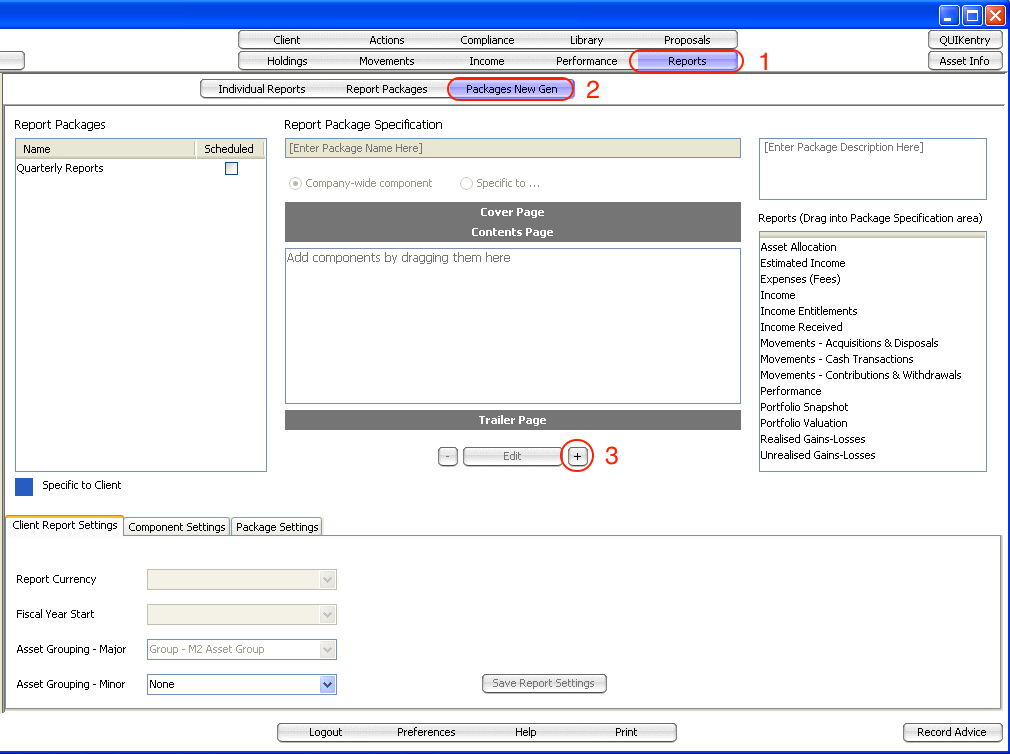Open the Performance menu item

coord(587,61)
